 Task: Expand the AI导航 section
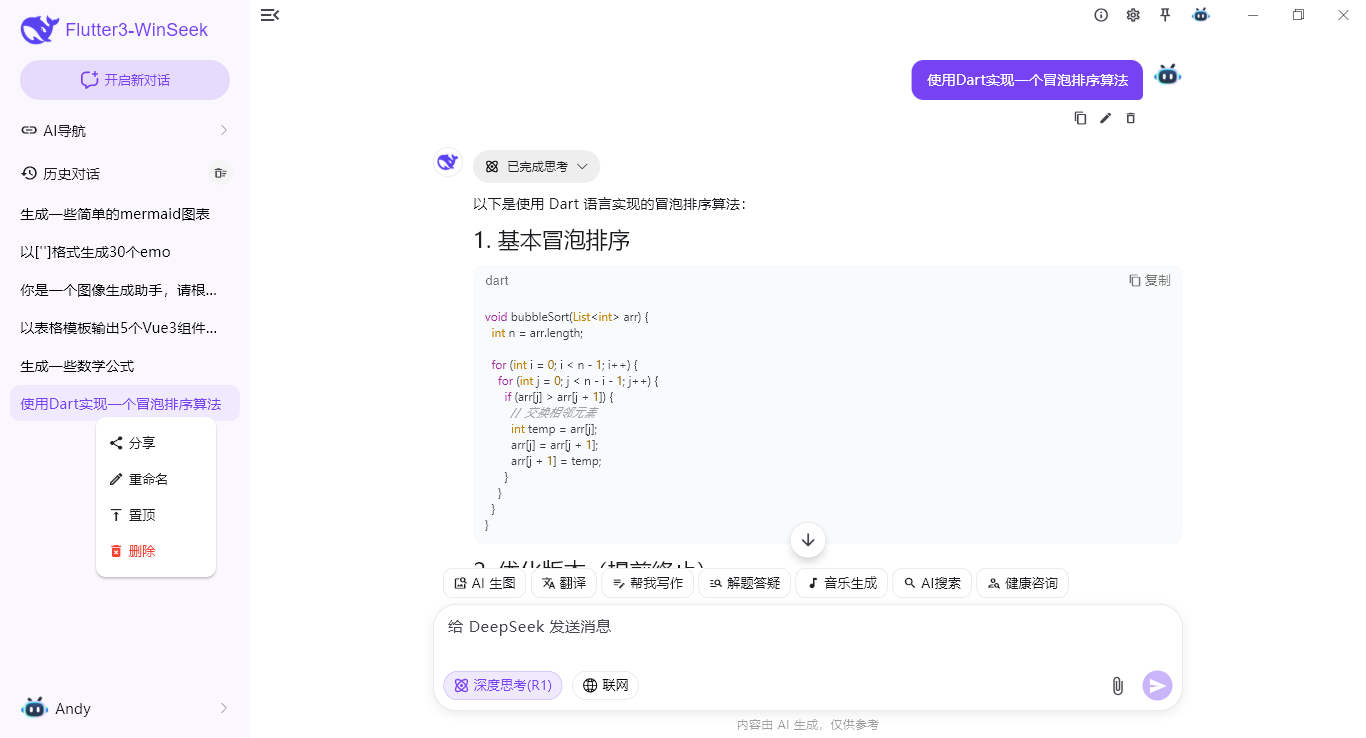coord(124,130)
